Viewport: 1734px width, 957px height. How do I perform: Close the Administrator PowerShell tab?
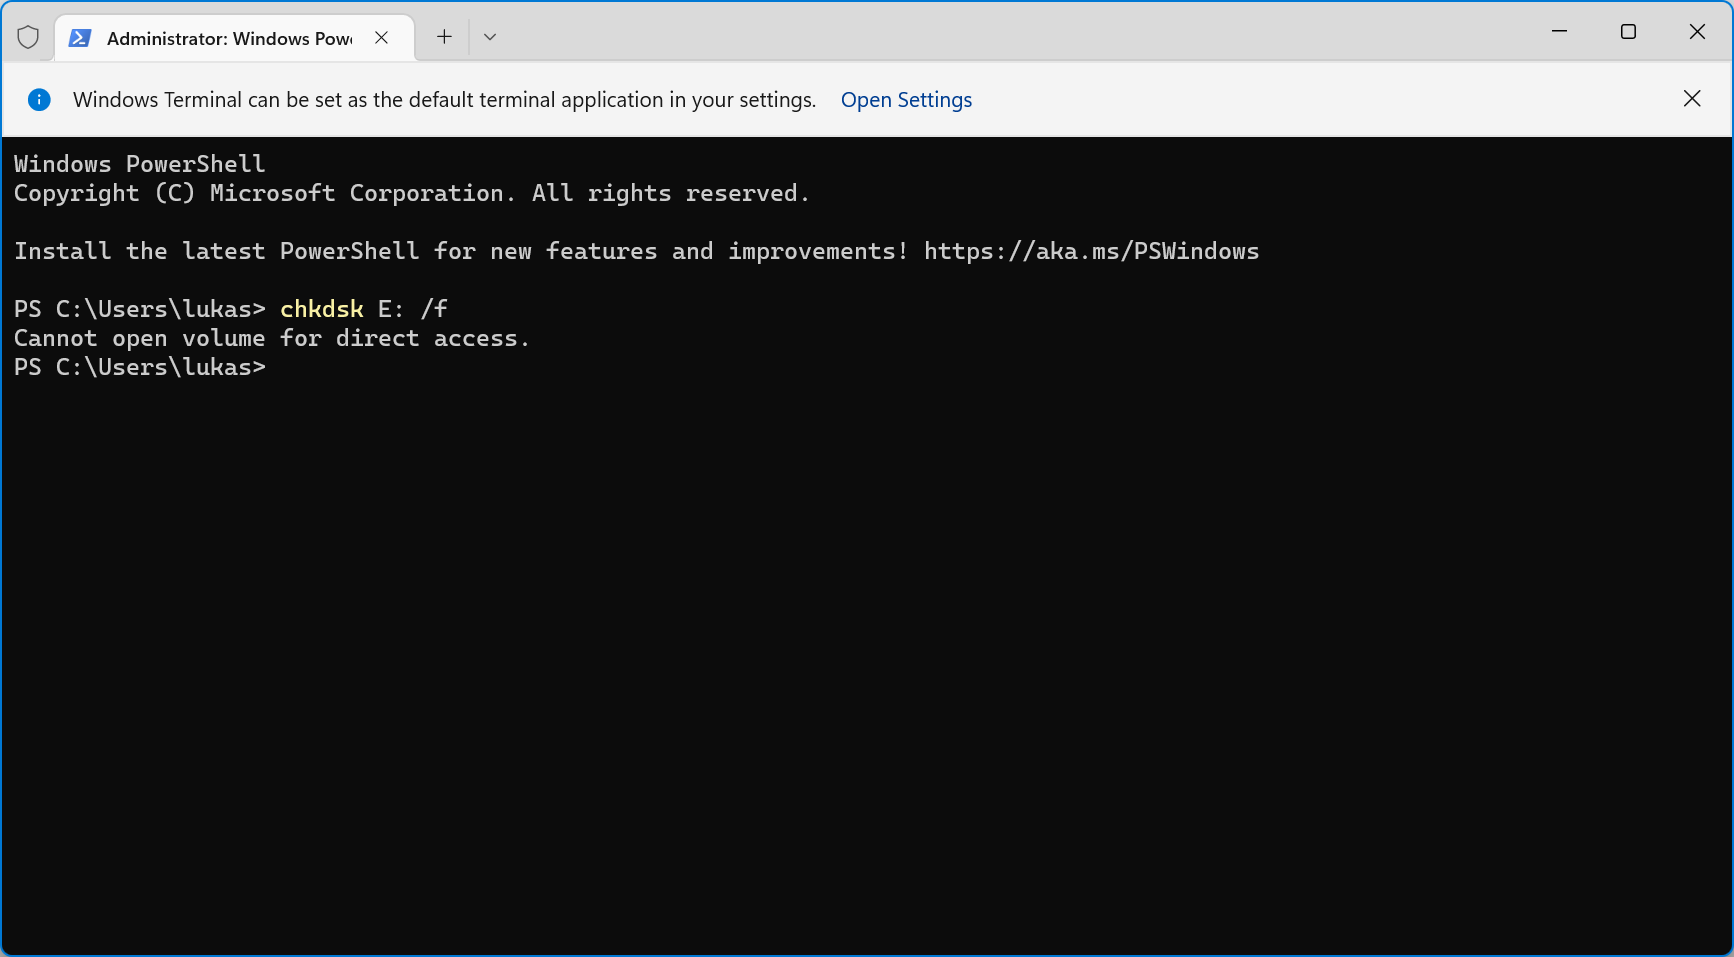click(381, 38)
